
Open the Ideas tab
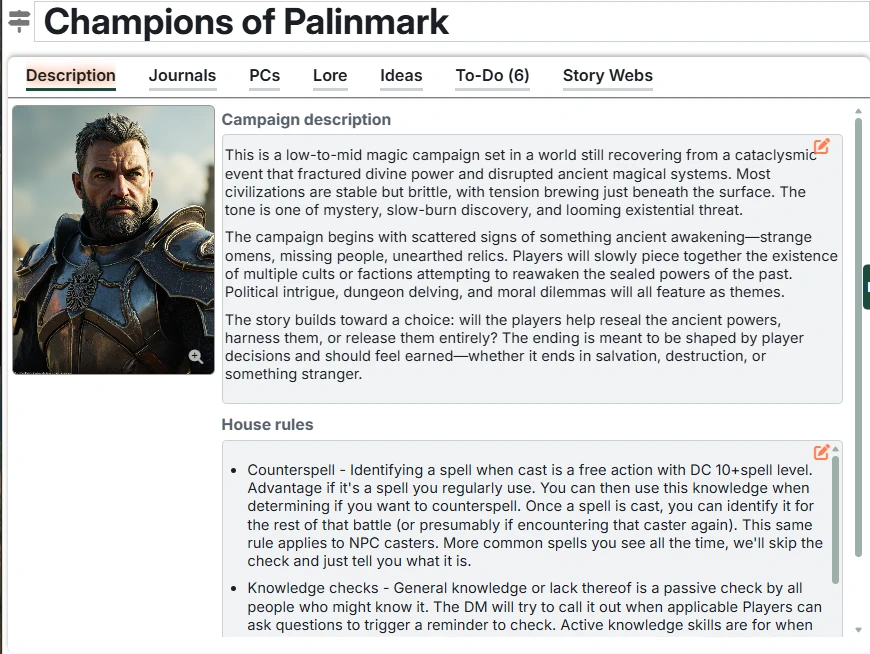(401, 75)
